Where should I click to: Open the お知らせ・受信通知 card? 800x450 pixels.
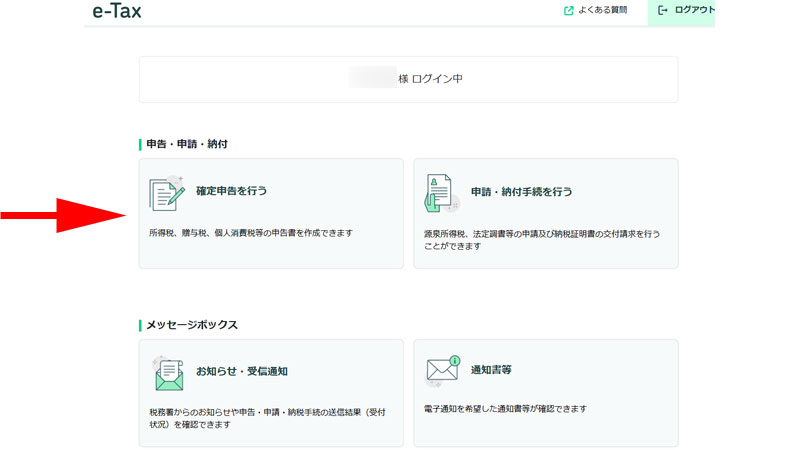(x=271, y=393)
